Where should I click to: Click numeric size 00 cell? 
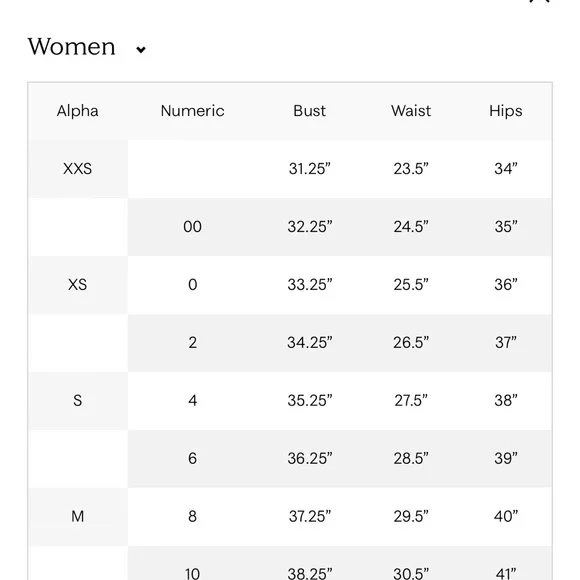[x=192, y=227]
